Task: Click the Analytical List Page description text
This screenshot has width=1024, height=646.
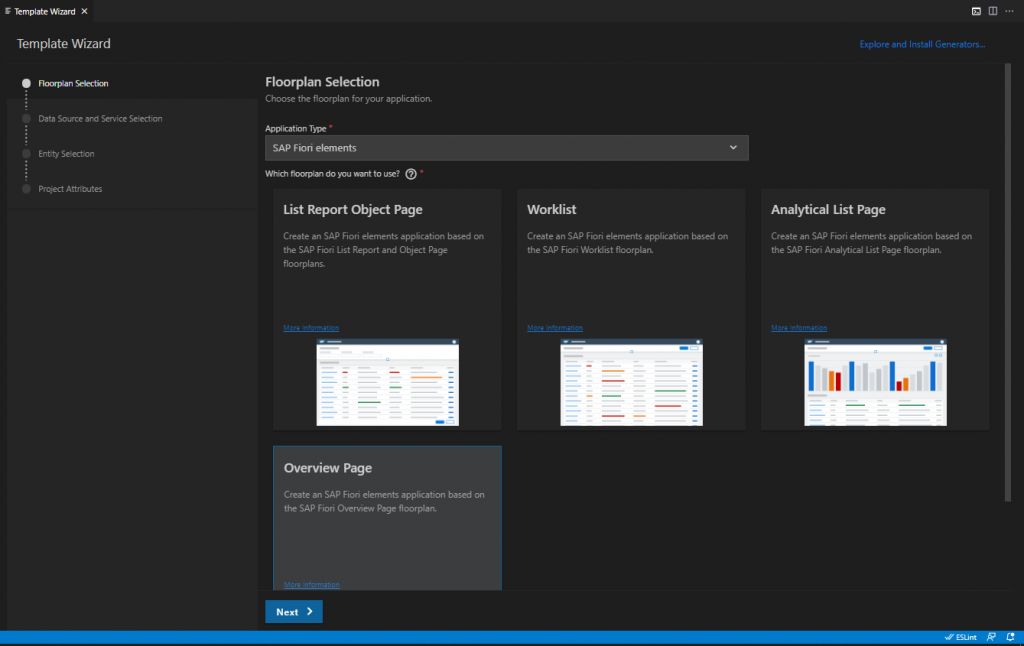Action: point(871,243)
